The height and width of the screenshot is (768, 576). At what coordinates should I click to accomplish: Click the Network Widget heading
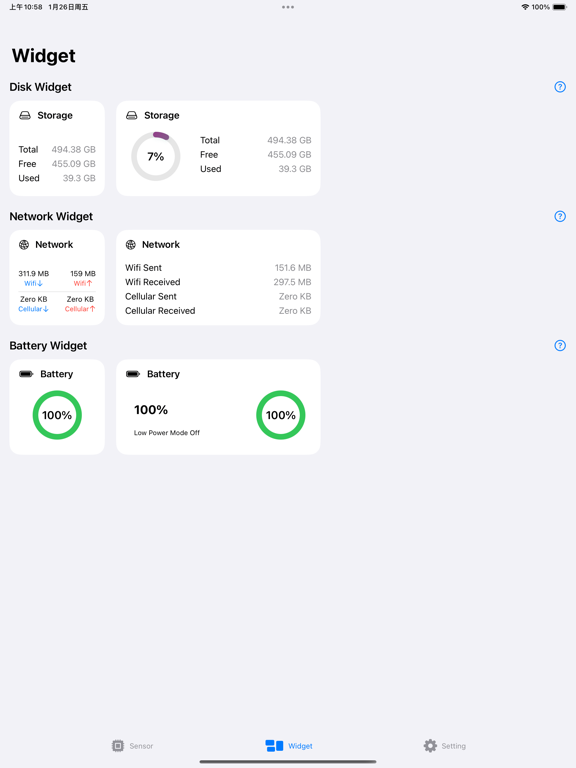(51, 216)
